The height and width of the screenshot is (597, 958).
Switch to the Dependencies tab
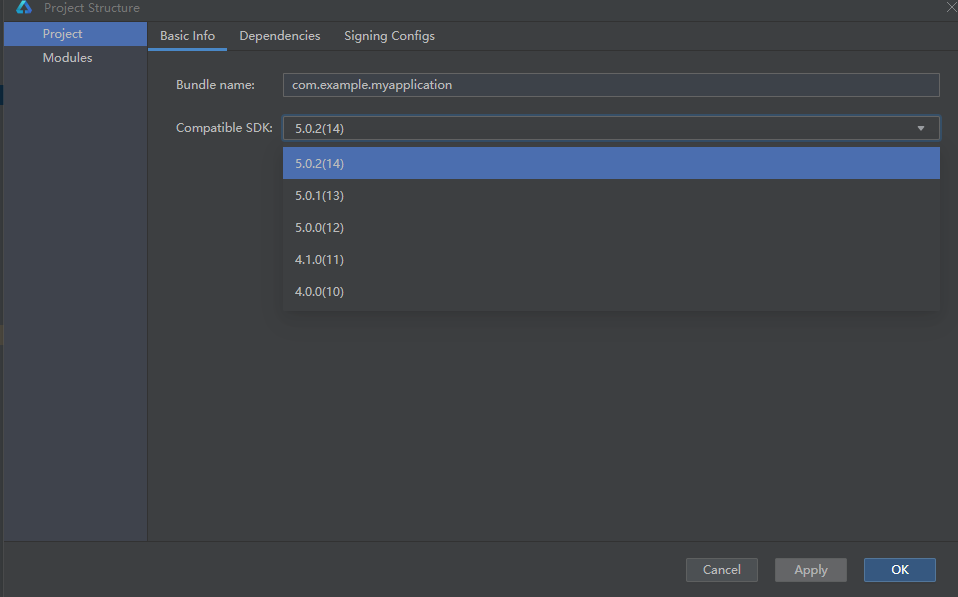tap(280, 36)
